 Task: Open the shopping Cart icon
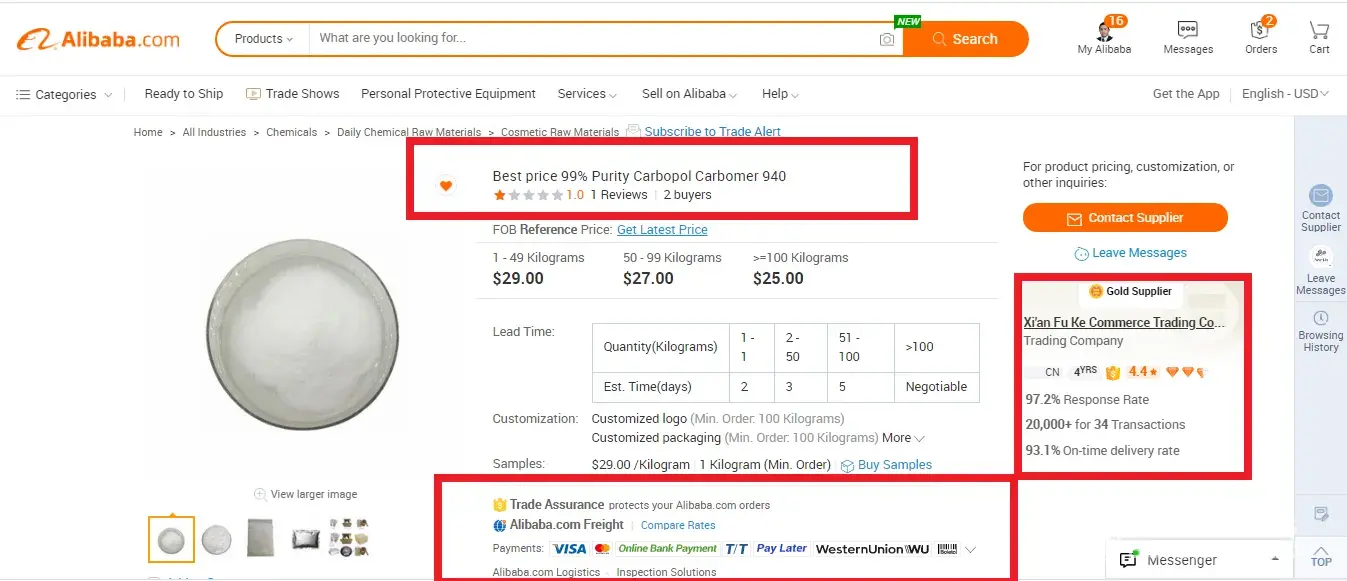pyautogui.click(x=1319, y=30)
